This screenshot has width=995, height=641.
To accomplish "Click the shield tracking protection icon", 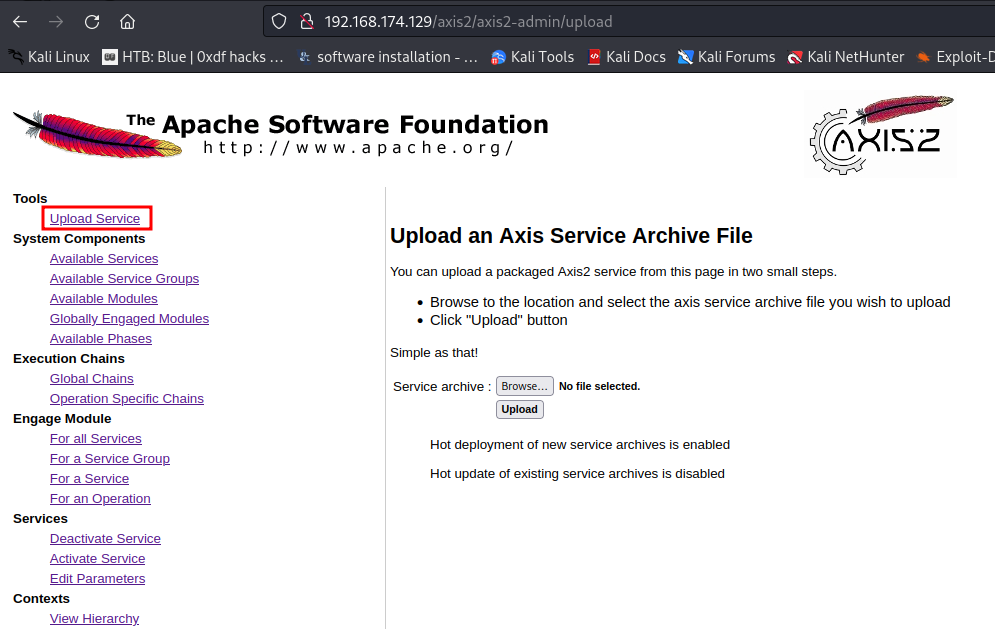I will (279, 22).
